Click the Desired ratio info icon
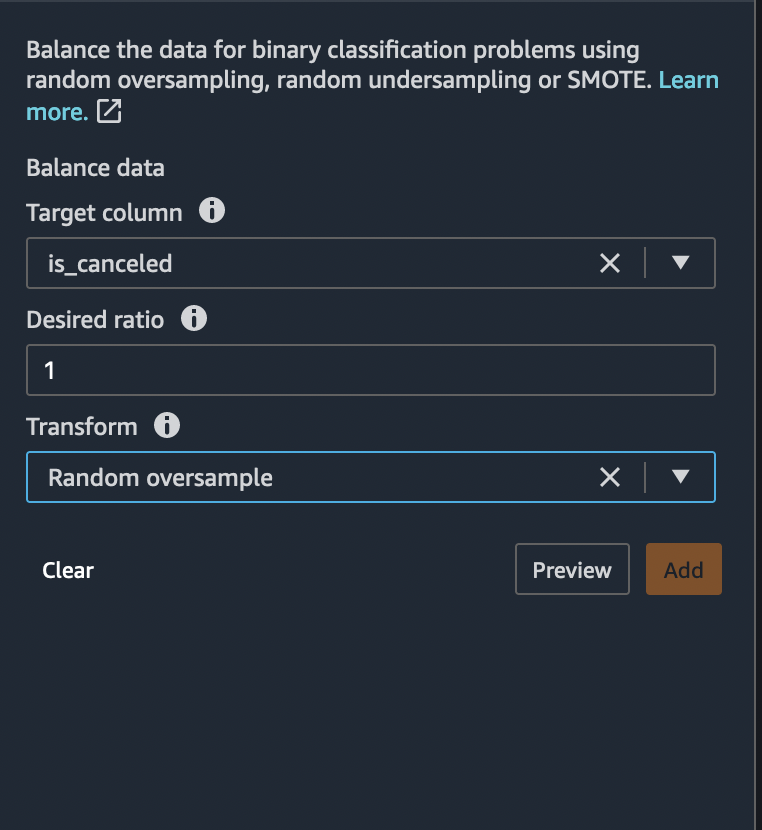 pyautogui.click(x=194, y=318)
